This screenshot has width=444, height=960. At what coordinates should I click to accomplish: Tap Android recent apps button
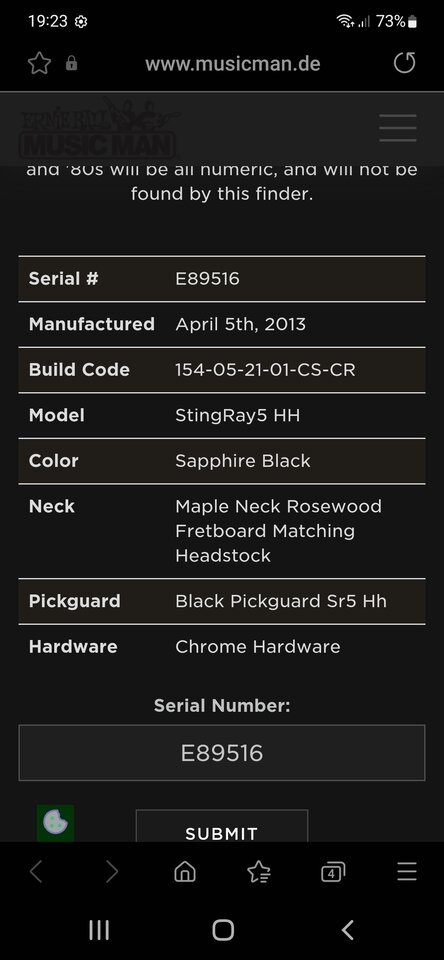pyautogui.click(x=99, y=930)
